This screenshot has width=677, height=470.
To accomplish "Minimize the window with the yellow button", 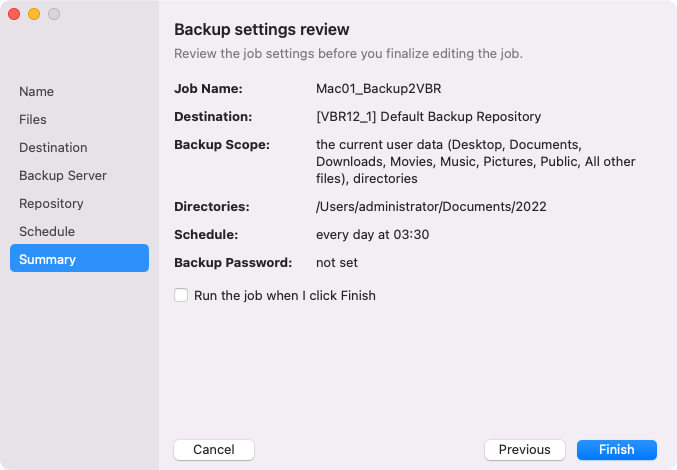I will pyautogui.click(x=34, y=14).
